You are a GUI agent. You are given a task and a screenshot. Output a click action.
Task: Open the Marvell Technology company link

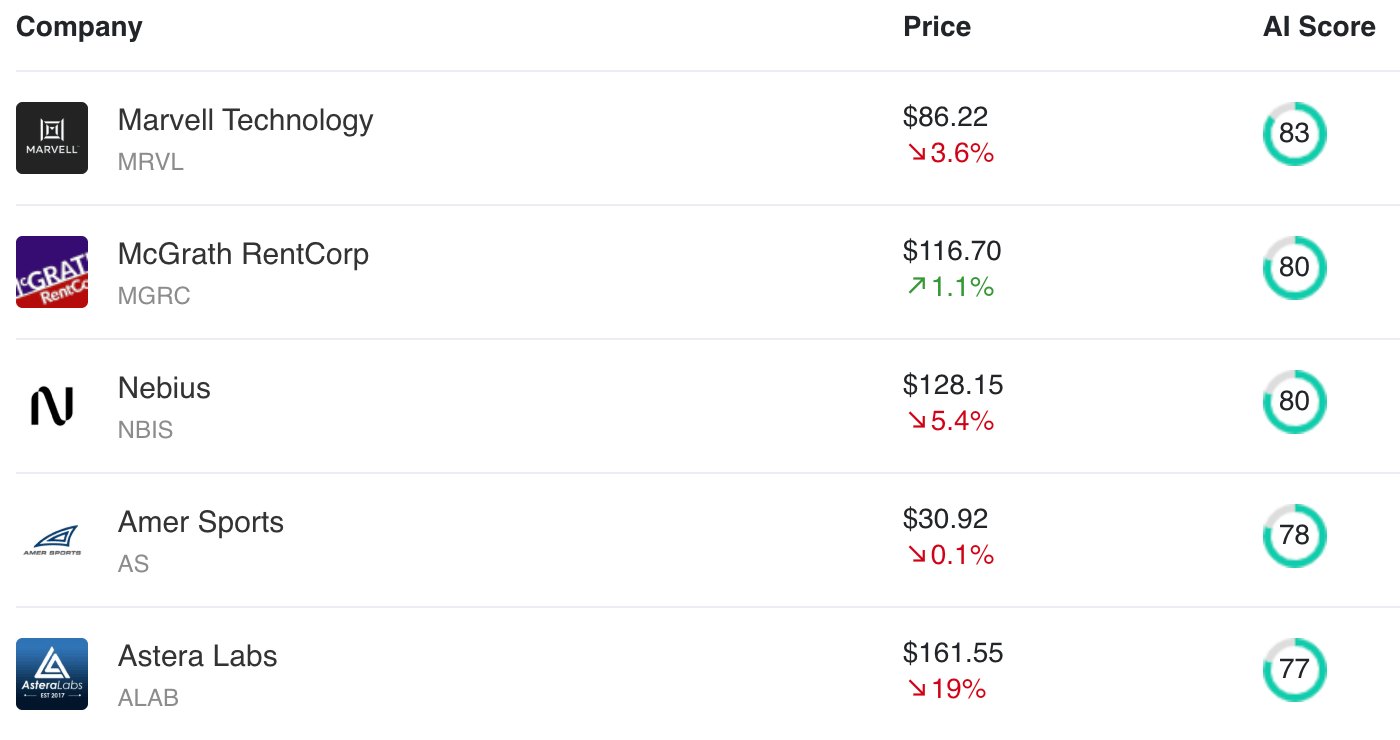click(x=245, y=120)
